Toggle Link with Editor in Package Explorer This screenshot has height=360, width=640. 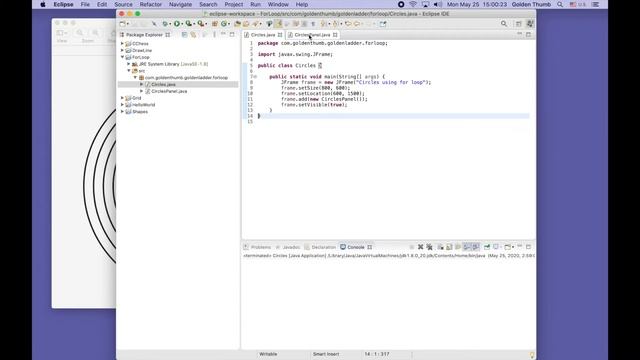click(193, 35)
